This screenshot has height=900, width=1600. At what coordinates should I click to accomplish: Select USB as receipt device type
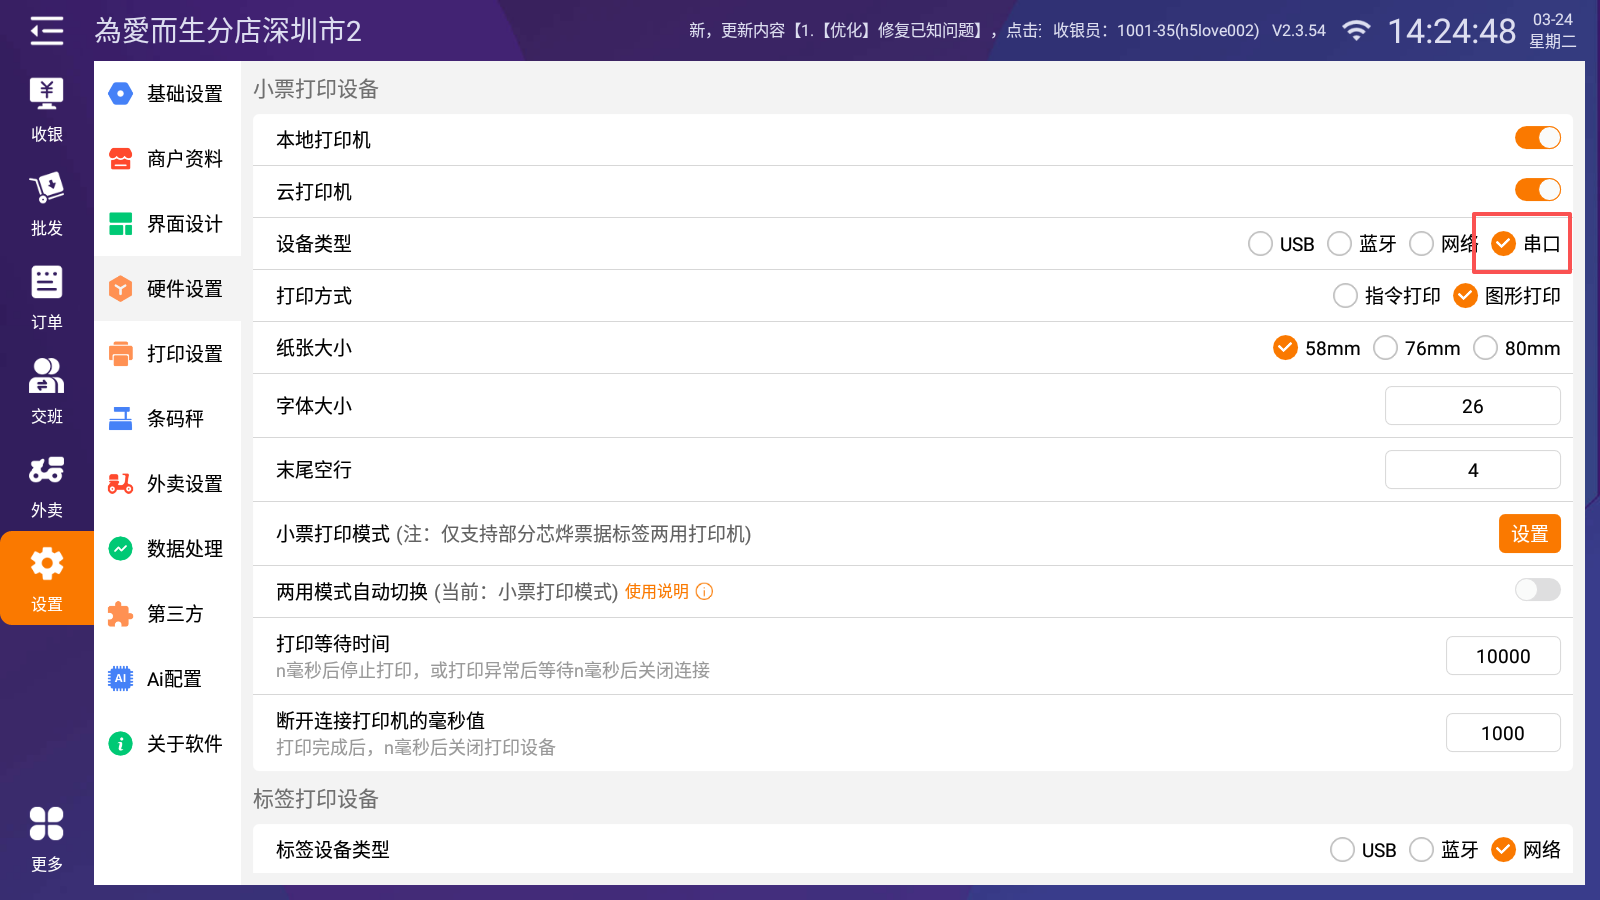[1261, 244]
